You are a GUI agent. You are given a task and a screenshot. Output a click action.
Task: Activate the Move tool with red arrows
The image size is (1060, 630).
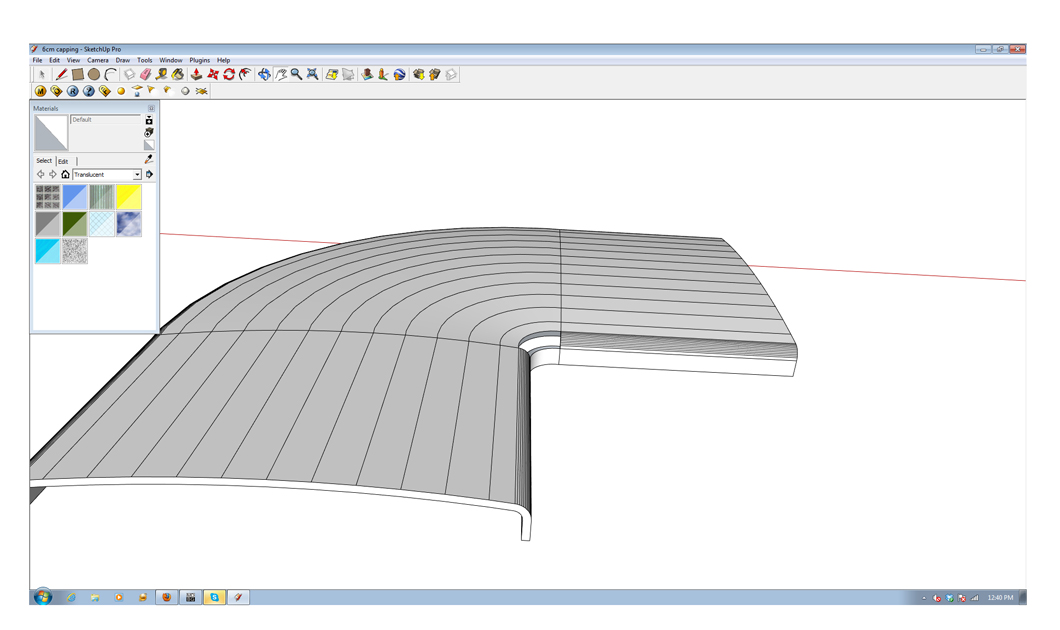coord(213,74)
